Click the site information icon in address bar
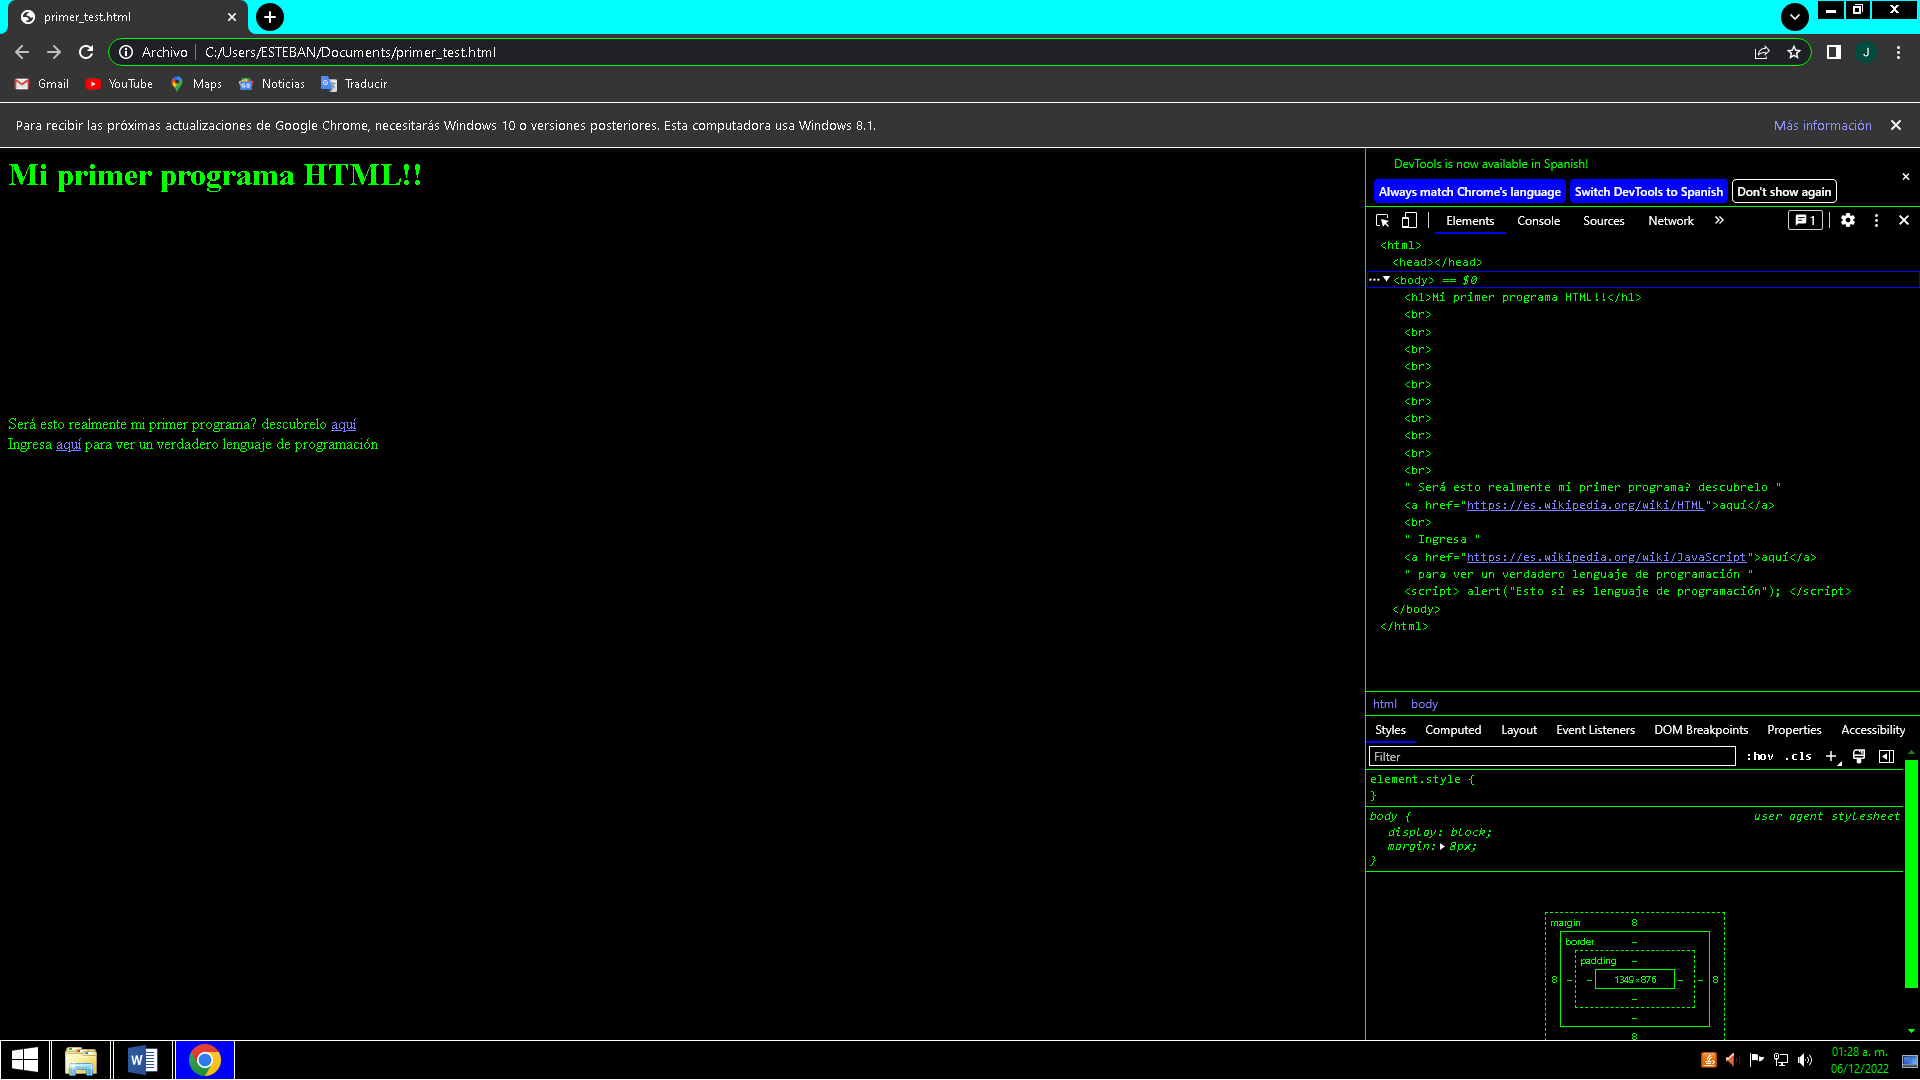 click(x=126, y=52)
